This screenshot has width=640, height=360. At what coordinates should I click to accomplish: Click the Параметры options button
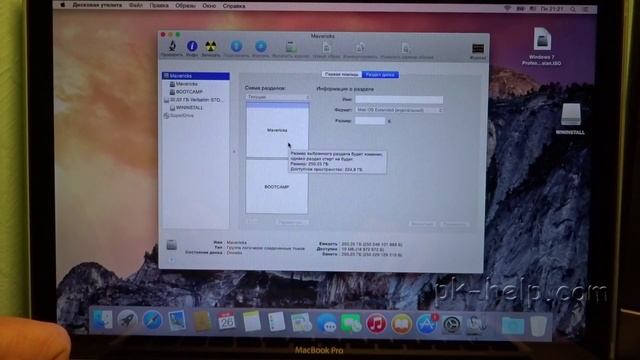coord(291,222)
